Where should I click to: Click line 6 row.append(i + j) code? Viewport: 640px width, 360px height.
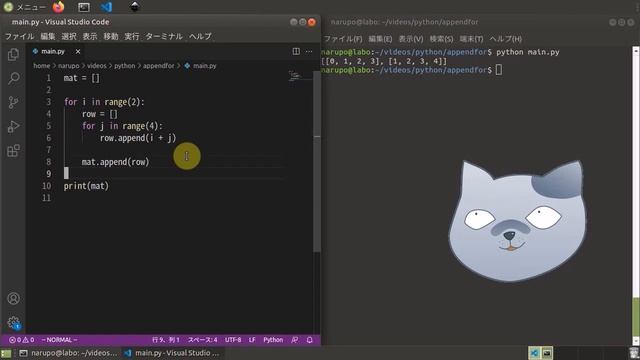138,138
